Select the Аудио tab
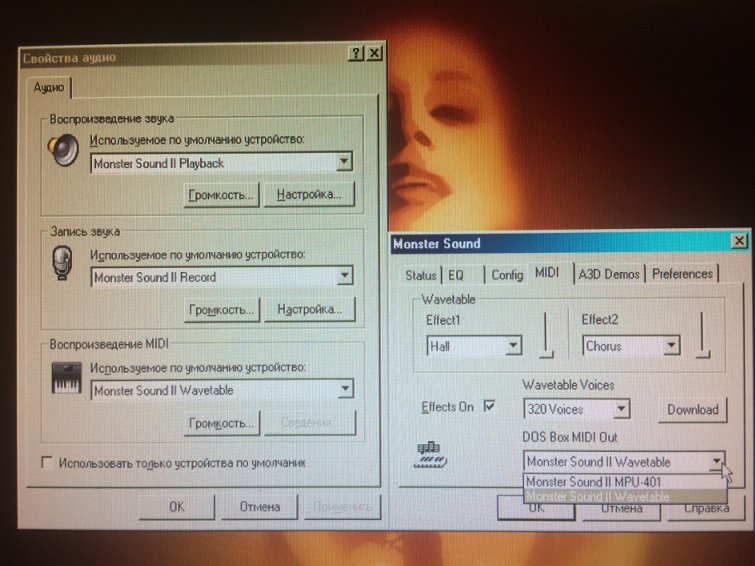Image resolution: width=755 pixels, height=566 pixels. tap(49, 88)
